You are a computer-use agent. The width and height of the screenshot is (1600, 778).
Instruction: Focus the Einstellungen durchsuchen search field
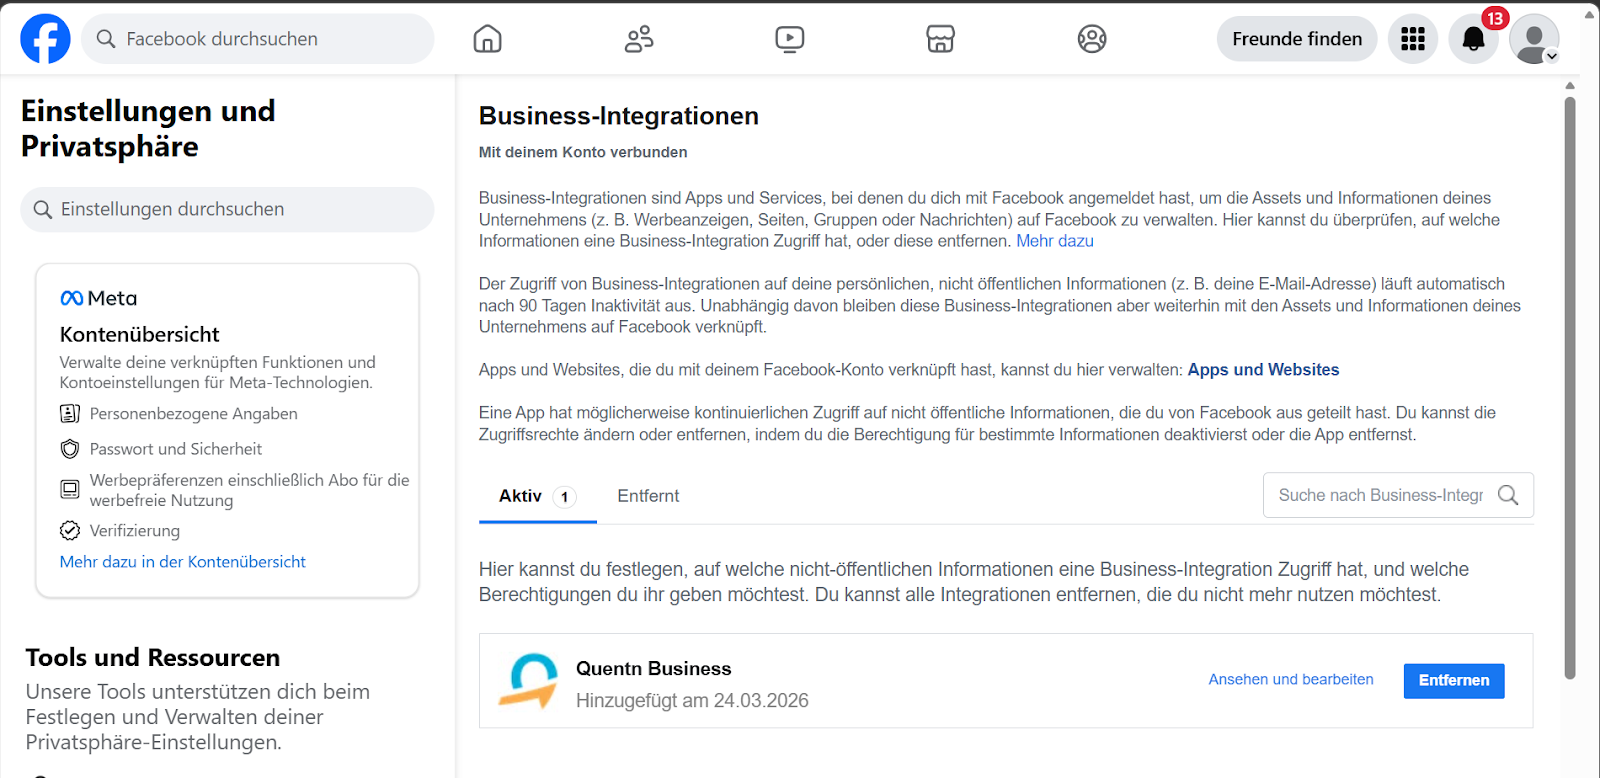click(x=228, y=209)
